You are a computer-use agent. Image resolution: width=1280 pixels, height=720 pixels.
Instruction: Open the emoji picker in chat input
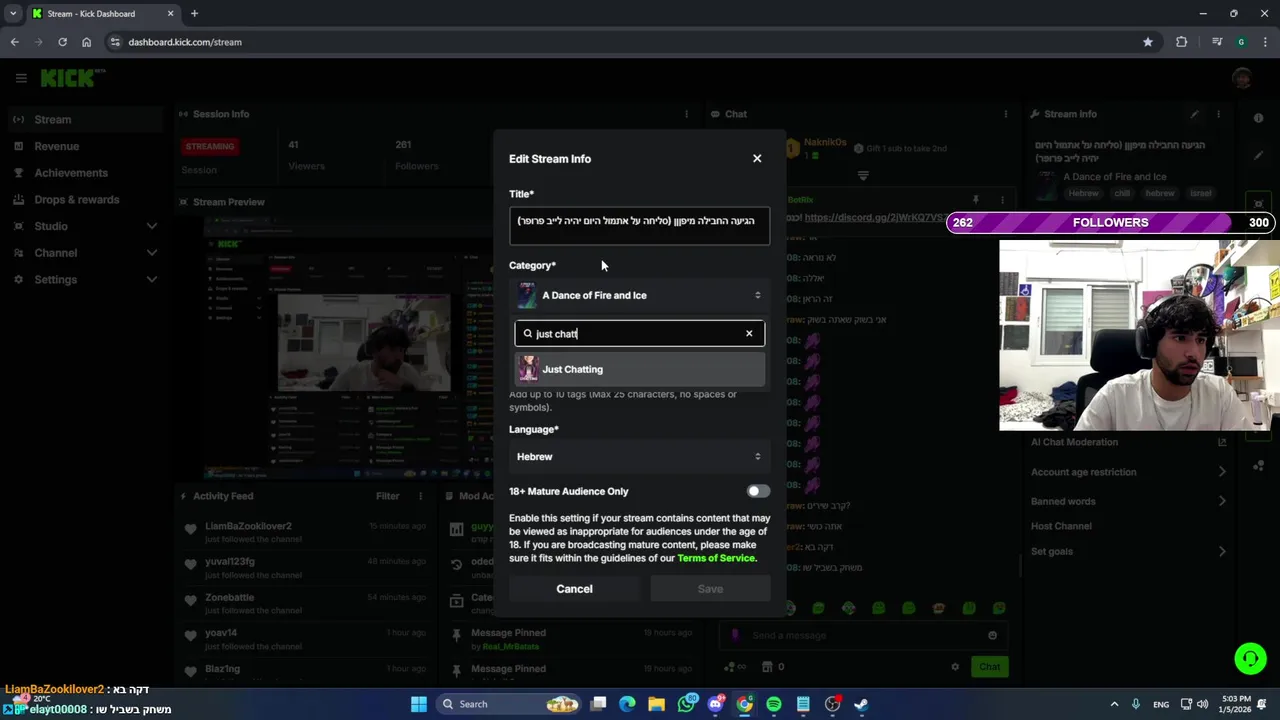click(x=992, y=635)
